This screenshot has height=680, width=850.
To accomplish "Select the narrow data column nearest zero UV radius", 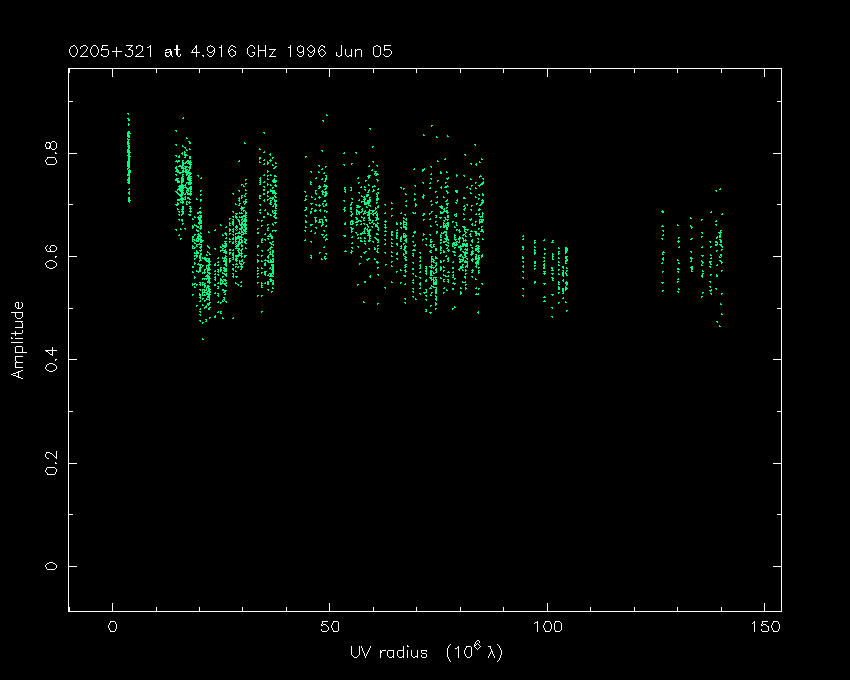I will tap(128, 160).
